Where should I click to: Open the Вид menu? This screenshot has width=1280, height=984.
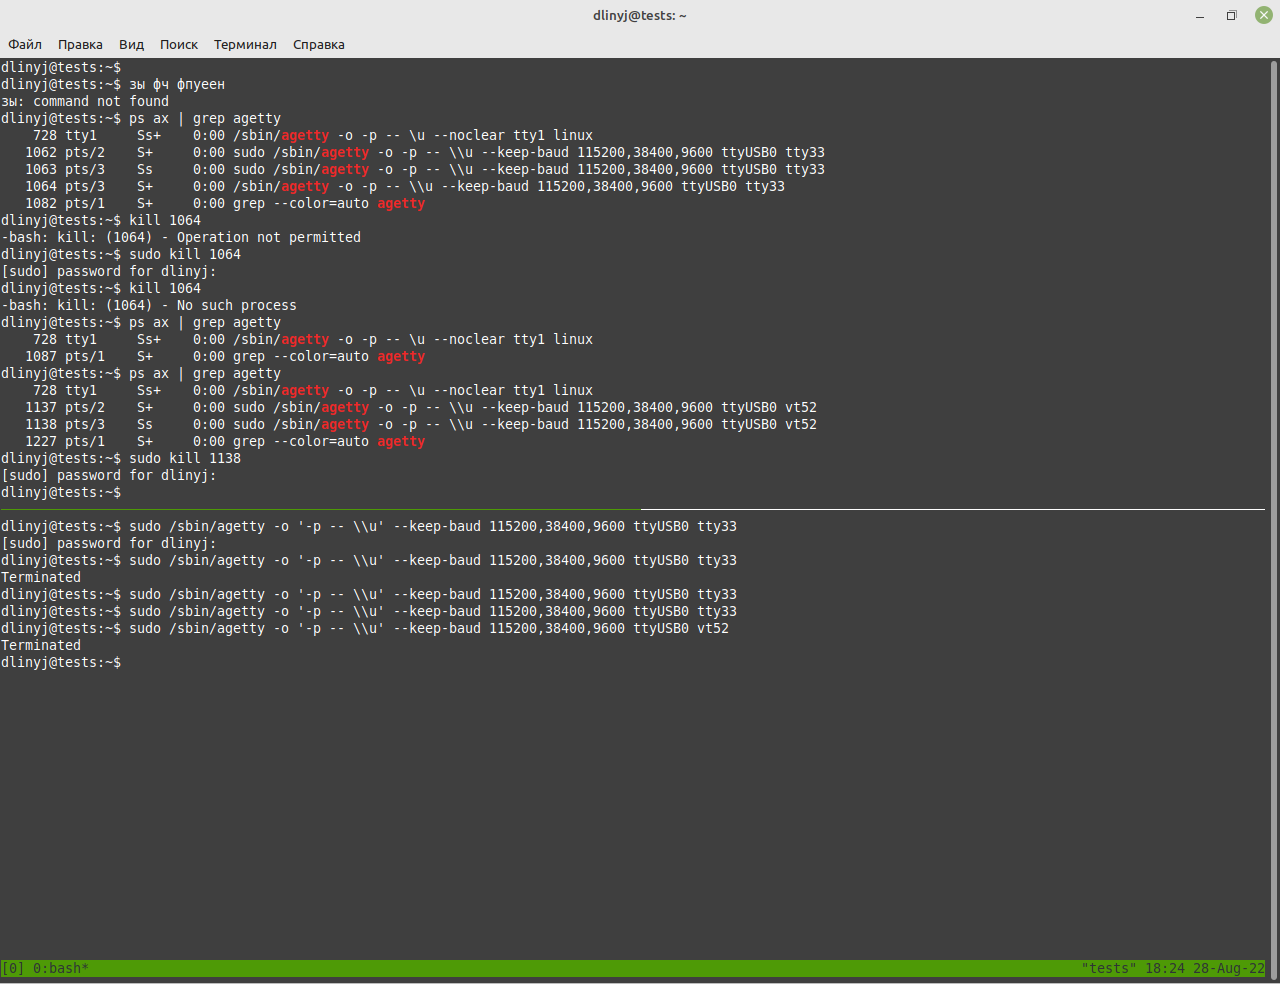[x=131, y=44]
